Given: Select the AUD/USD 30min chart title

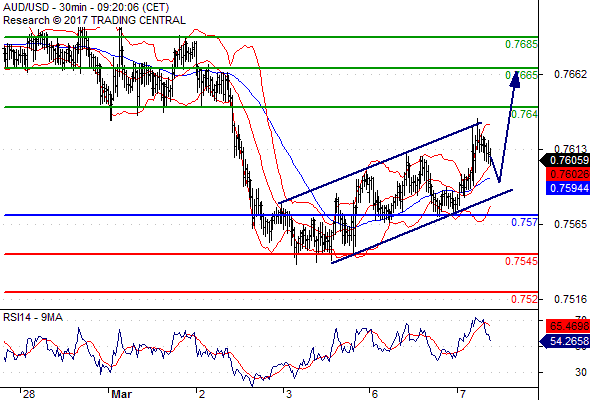Looking at the screenshot, I should tap(86, 7).
